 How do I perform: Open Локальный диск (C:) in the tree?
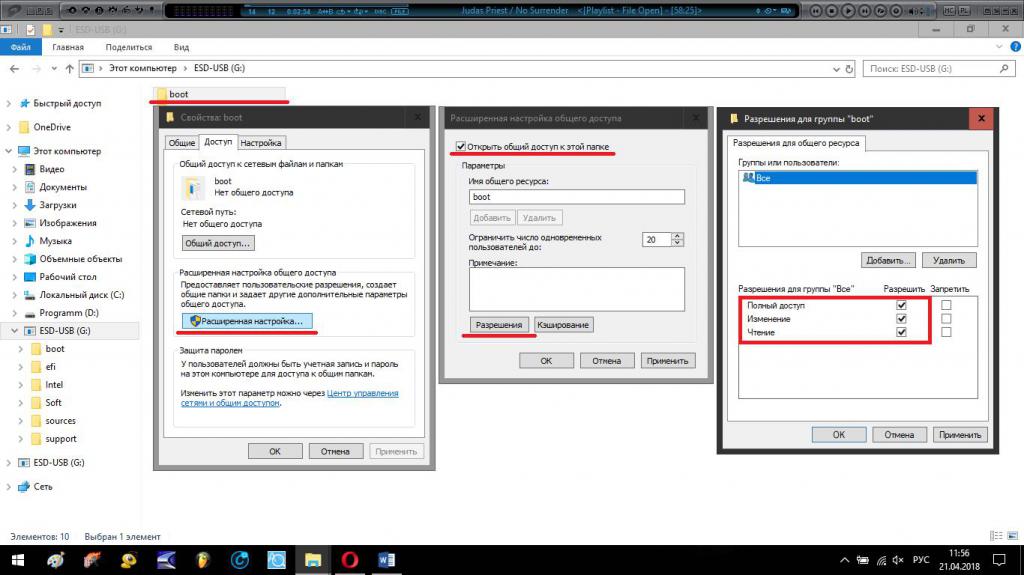(82, 295)
